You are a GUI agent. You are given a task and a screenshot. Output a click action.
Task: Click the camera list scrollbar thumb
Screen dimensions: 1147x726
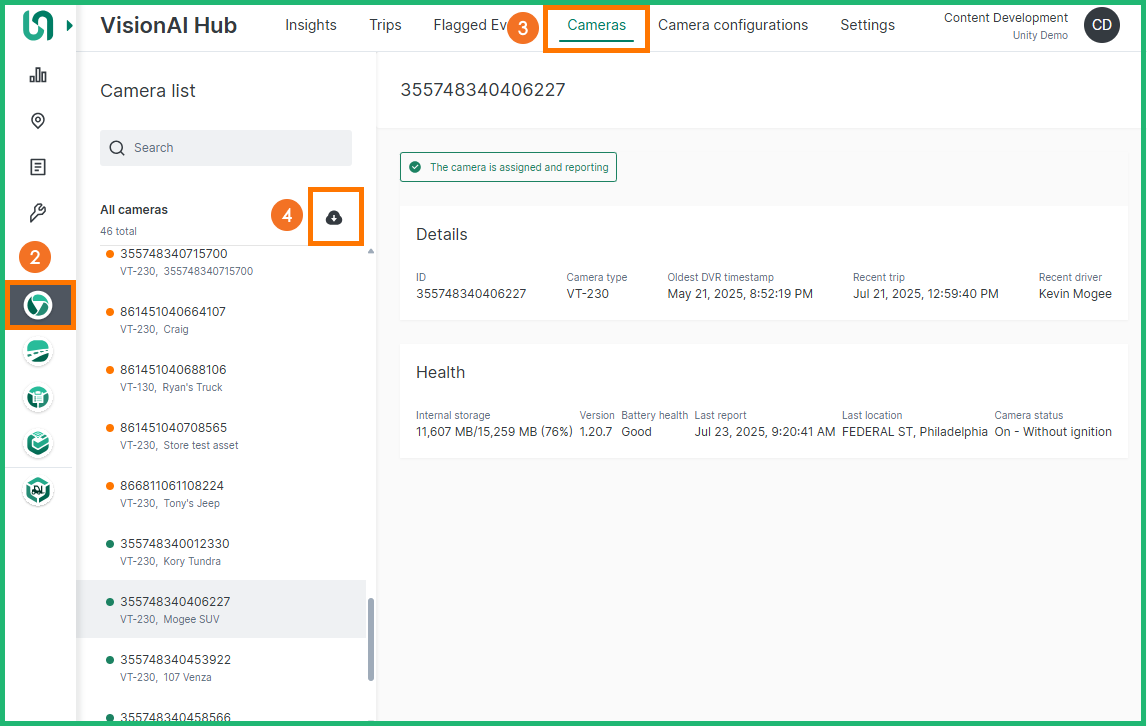tap(371, 640)
